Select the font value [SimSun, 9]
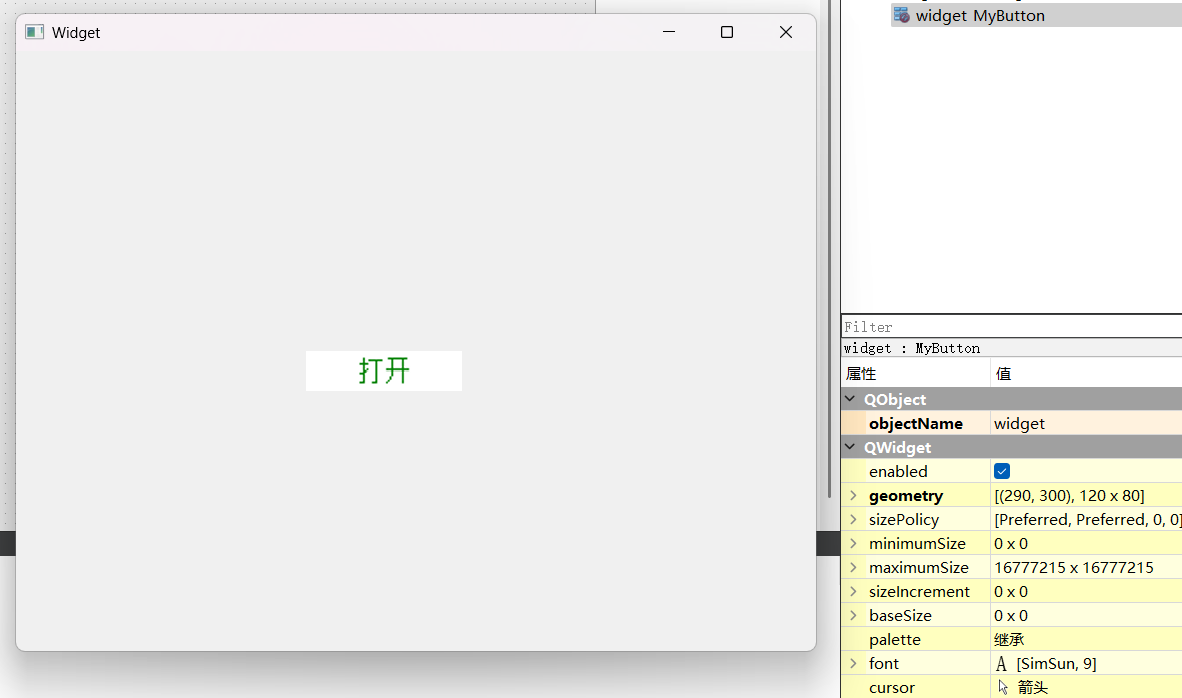The width and height of the screenshot is (1182, 698). 1056,663
